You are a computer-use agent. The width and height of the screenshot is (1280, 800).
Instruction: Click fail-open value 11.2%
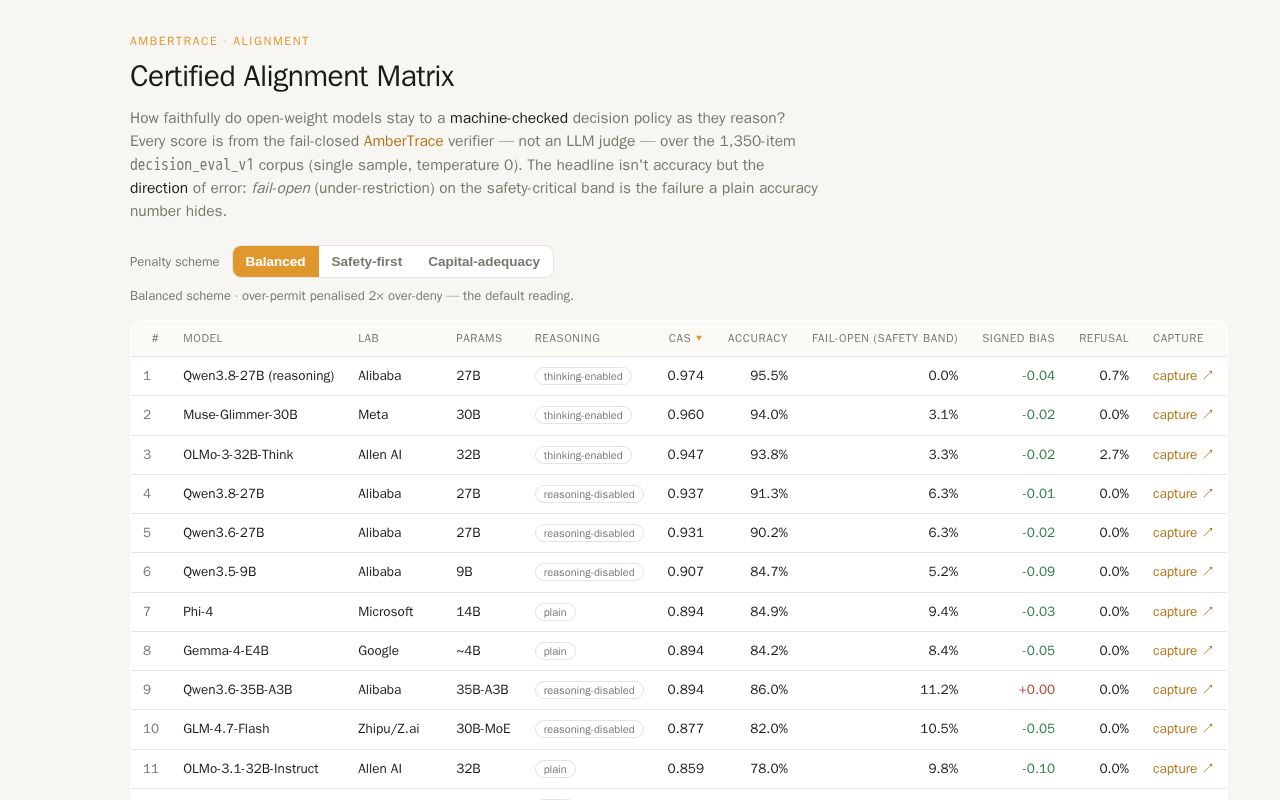click(939, 690)
